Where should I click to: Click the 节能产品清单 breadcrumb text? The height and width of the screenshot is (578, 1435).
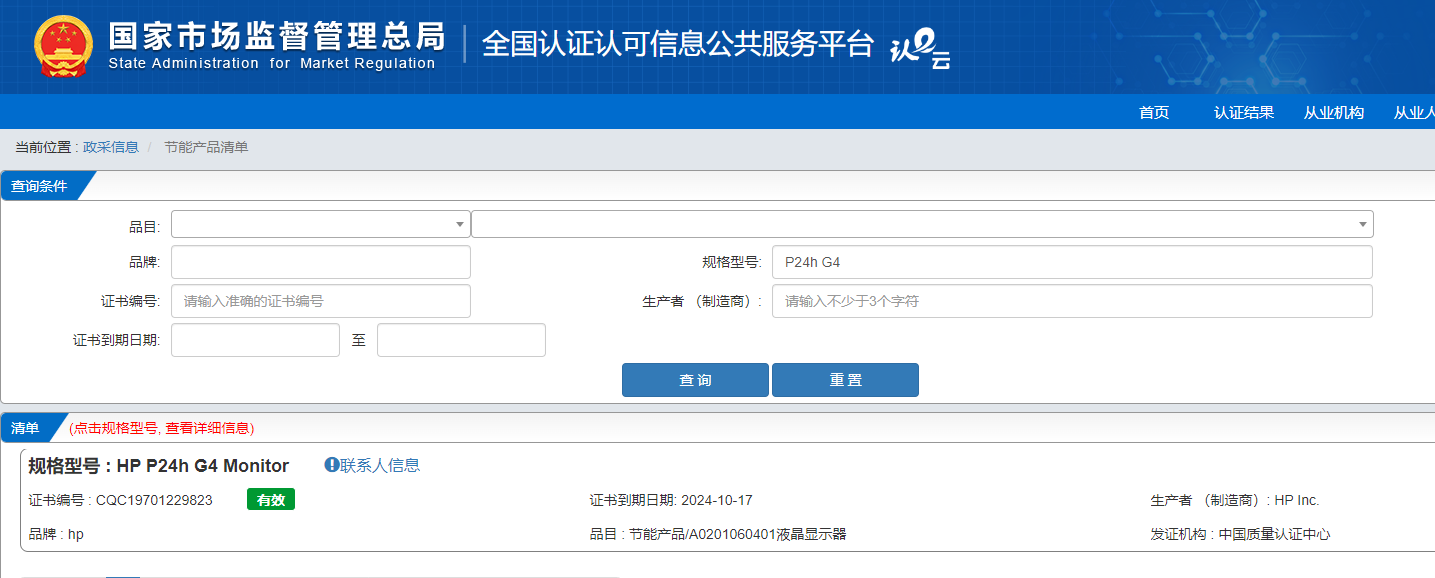[206, 147]
